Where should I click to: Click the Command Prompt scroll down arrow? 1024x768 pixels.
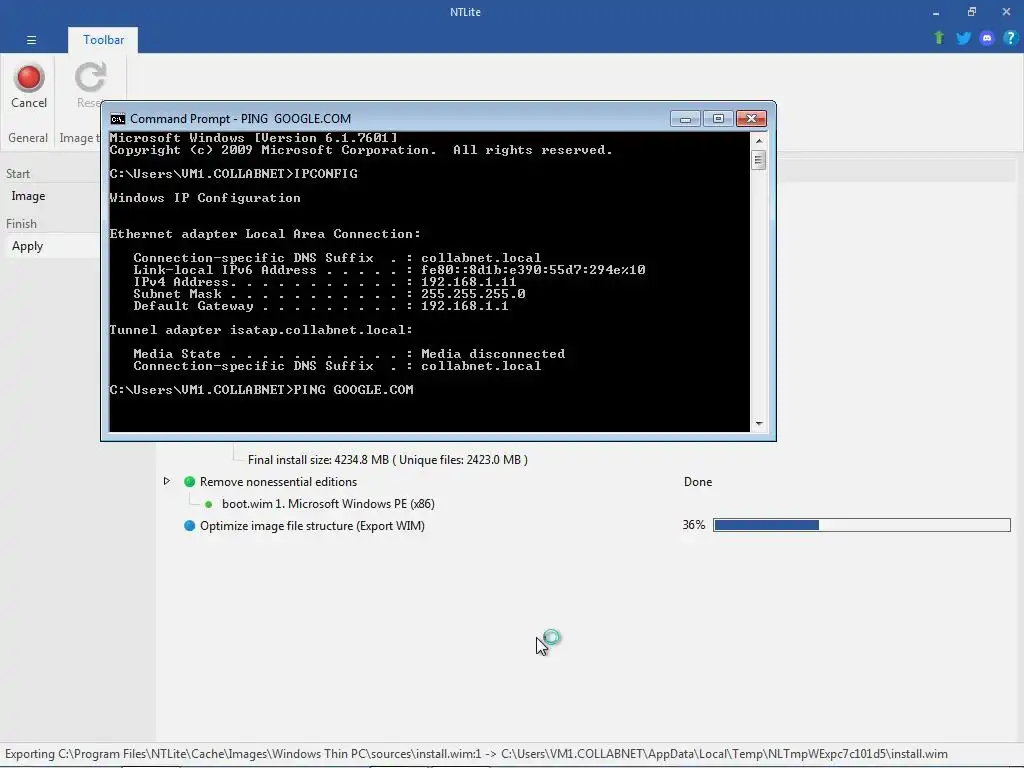coord(758,424)
